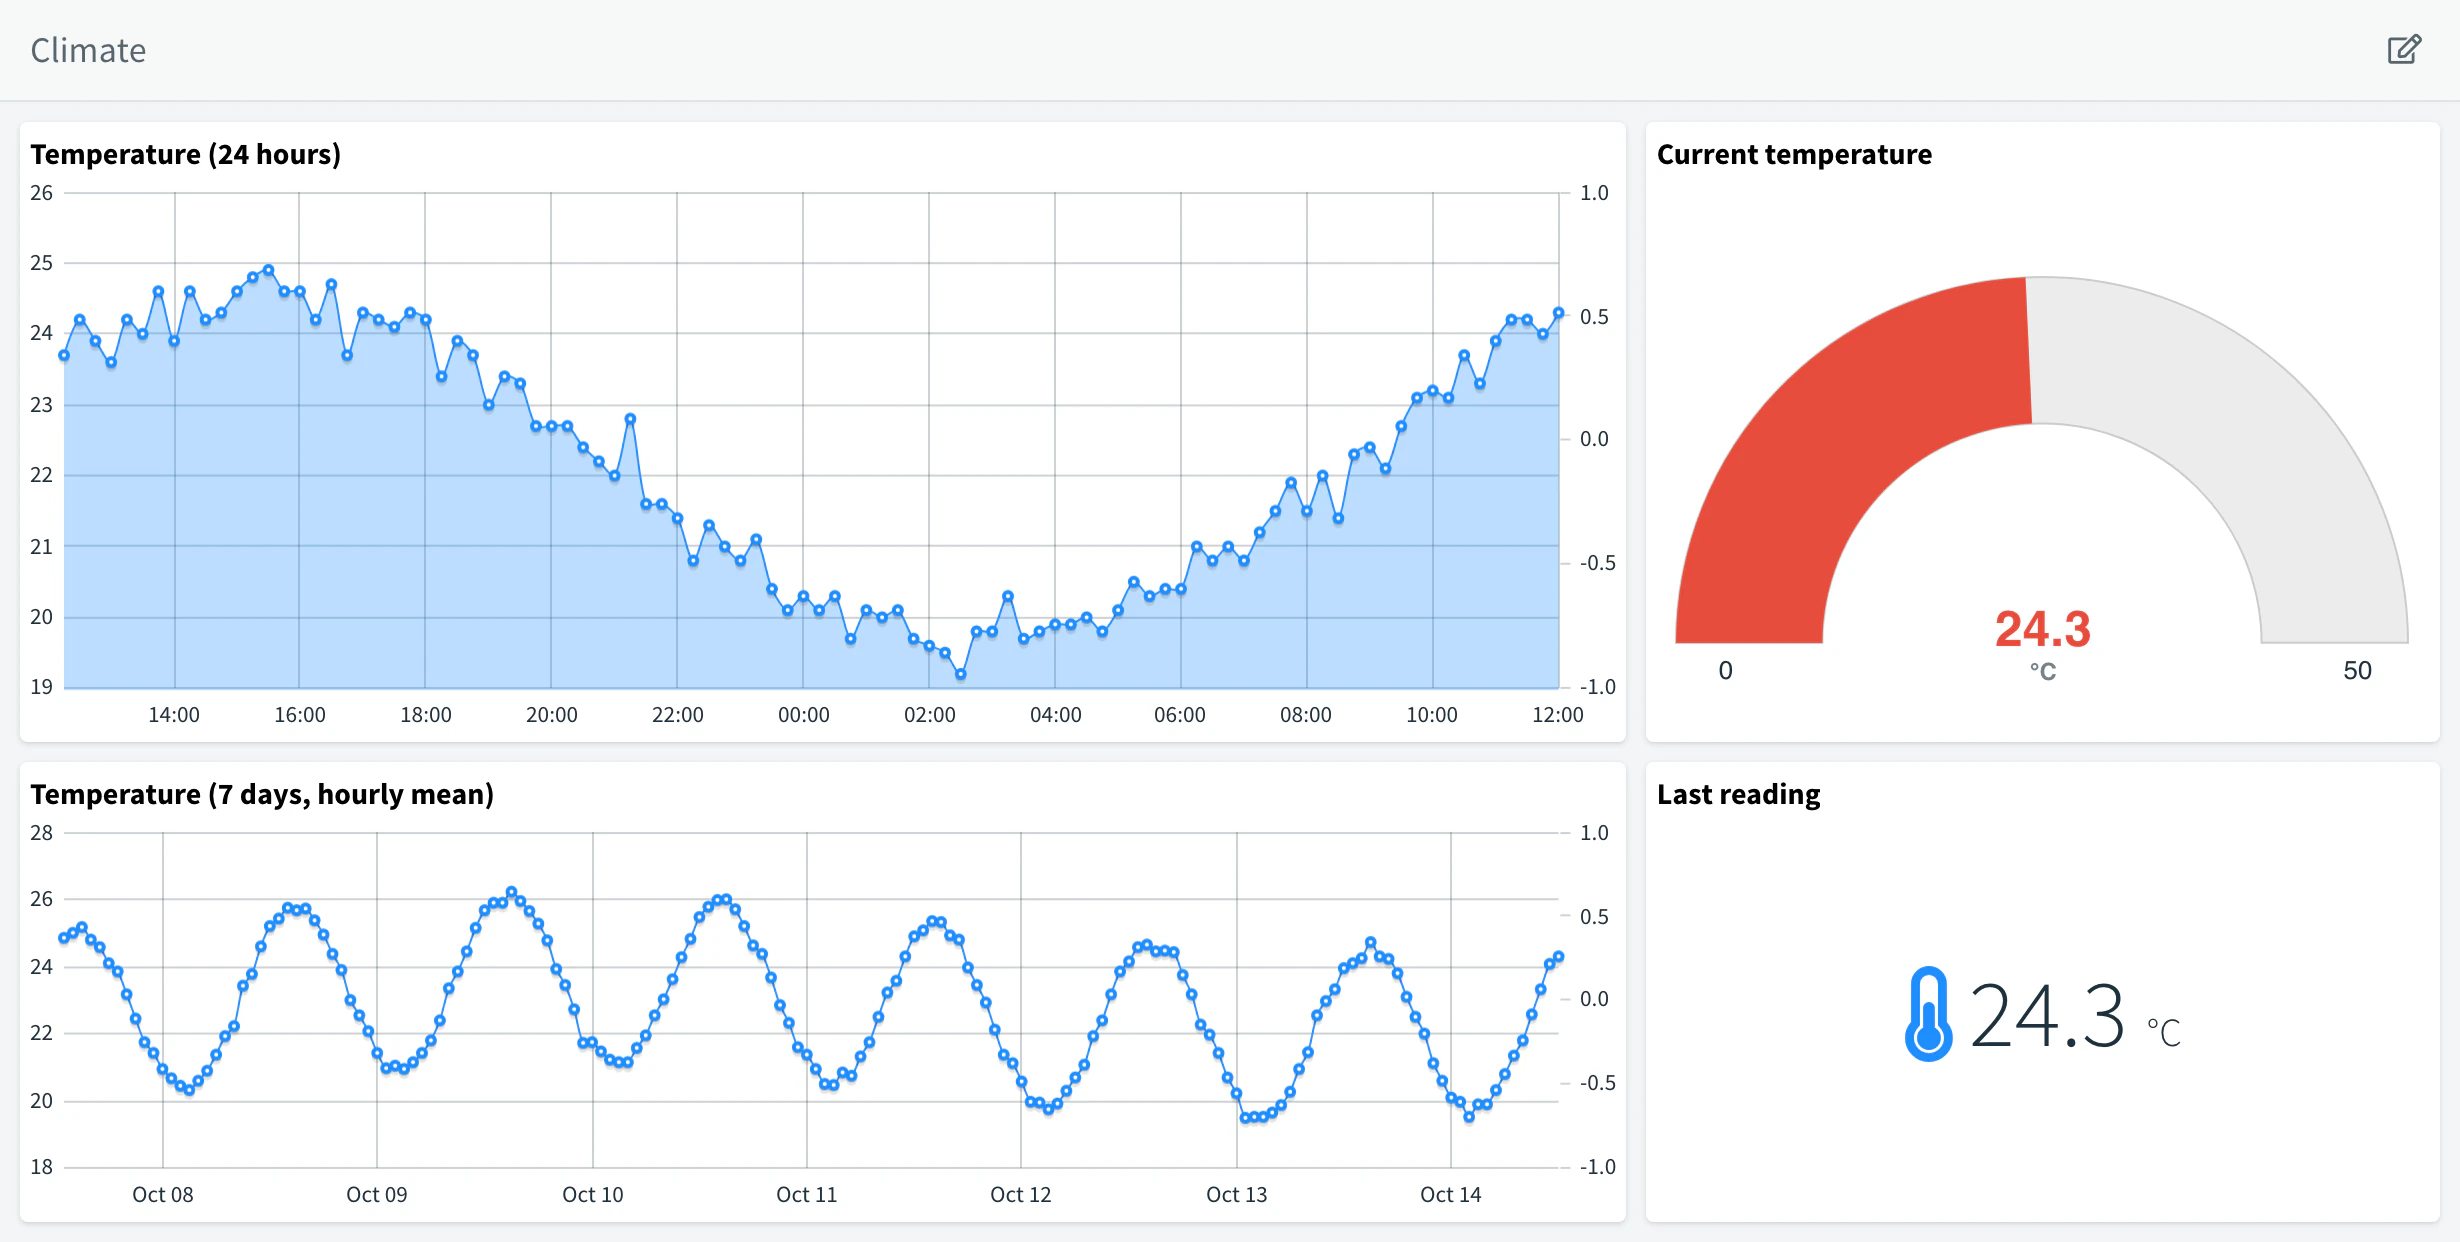Click the 'Temperature (24 hours)' panel title

186,154
